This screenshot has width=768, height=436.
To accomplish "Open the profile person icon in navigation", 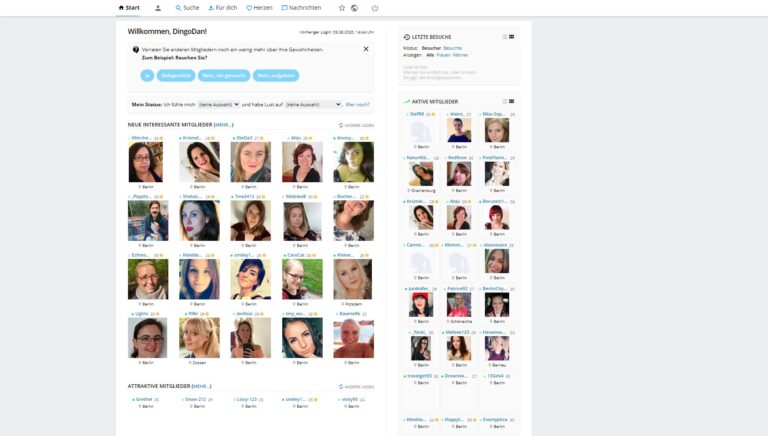I will pos(158,8).
